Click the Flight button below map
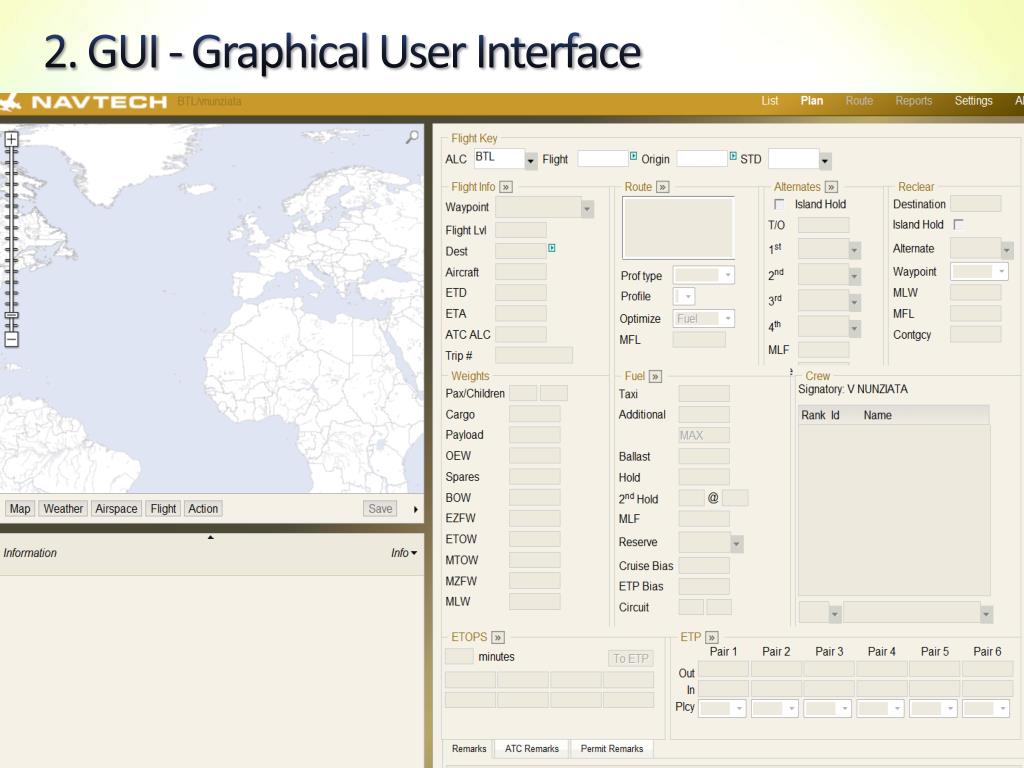The image size is (1024, 768). [x=163, y=509]
